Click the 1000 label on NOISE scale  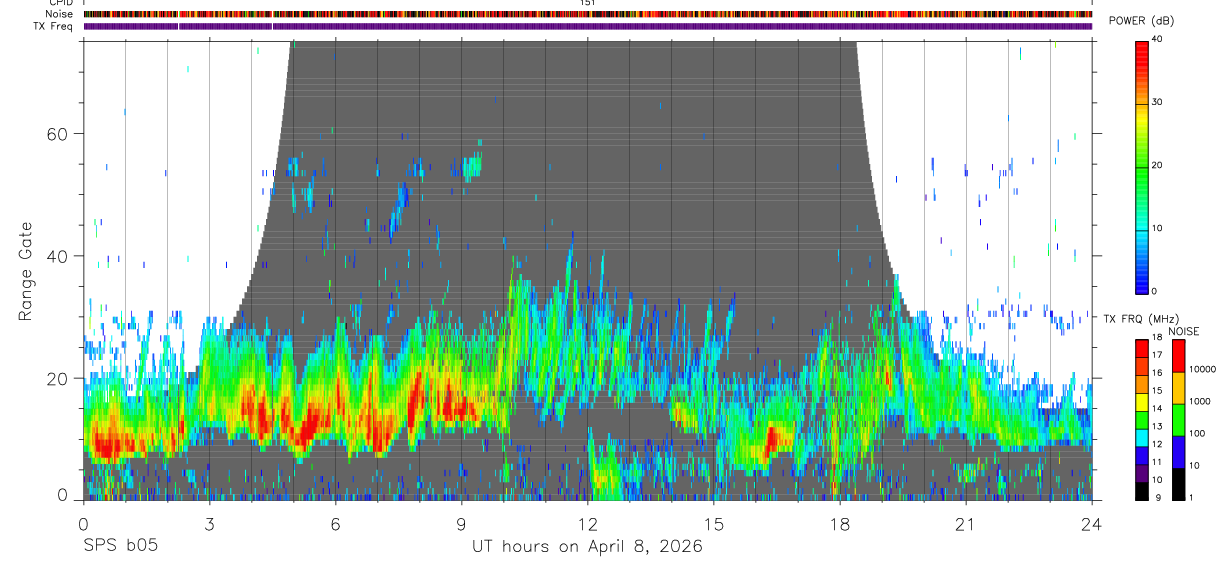(x=1200, y=401)
